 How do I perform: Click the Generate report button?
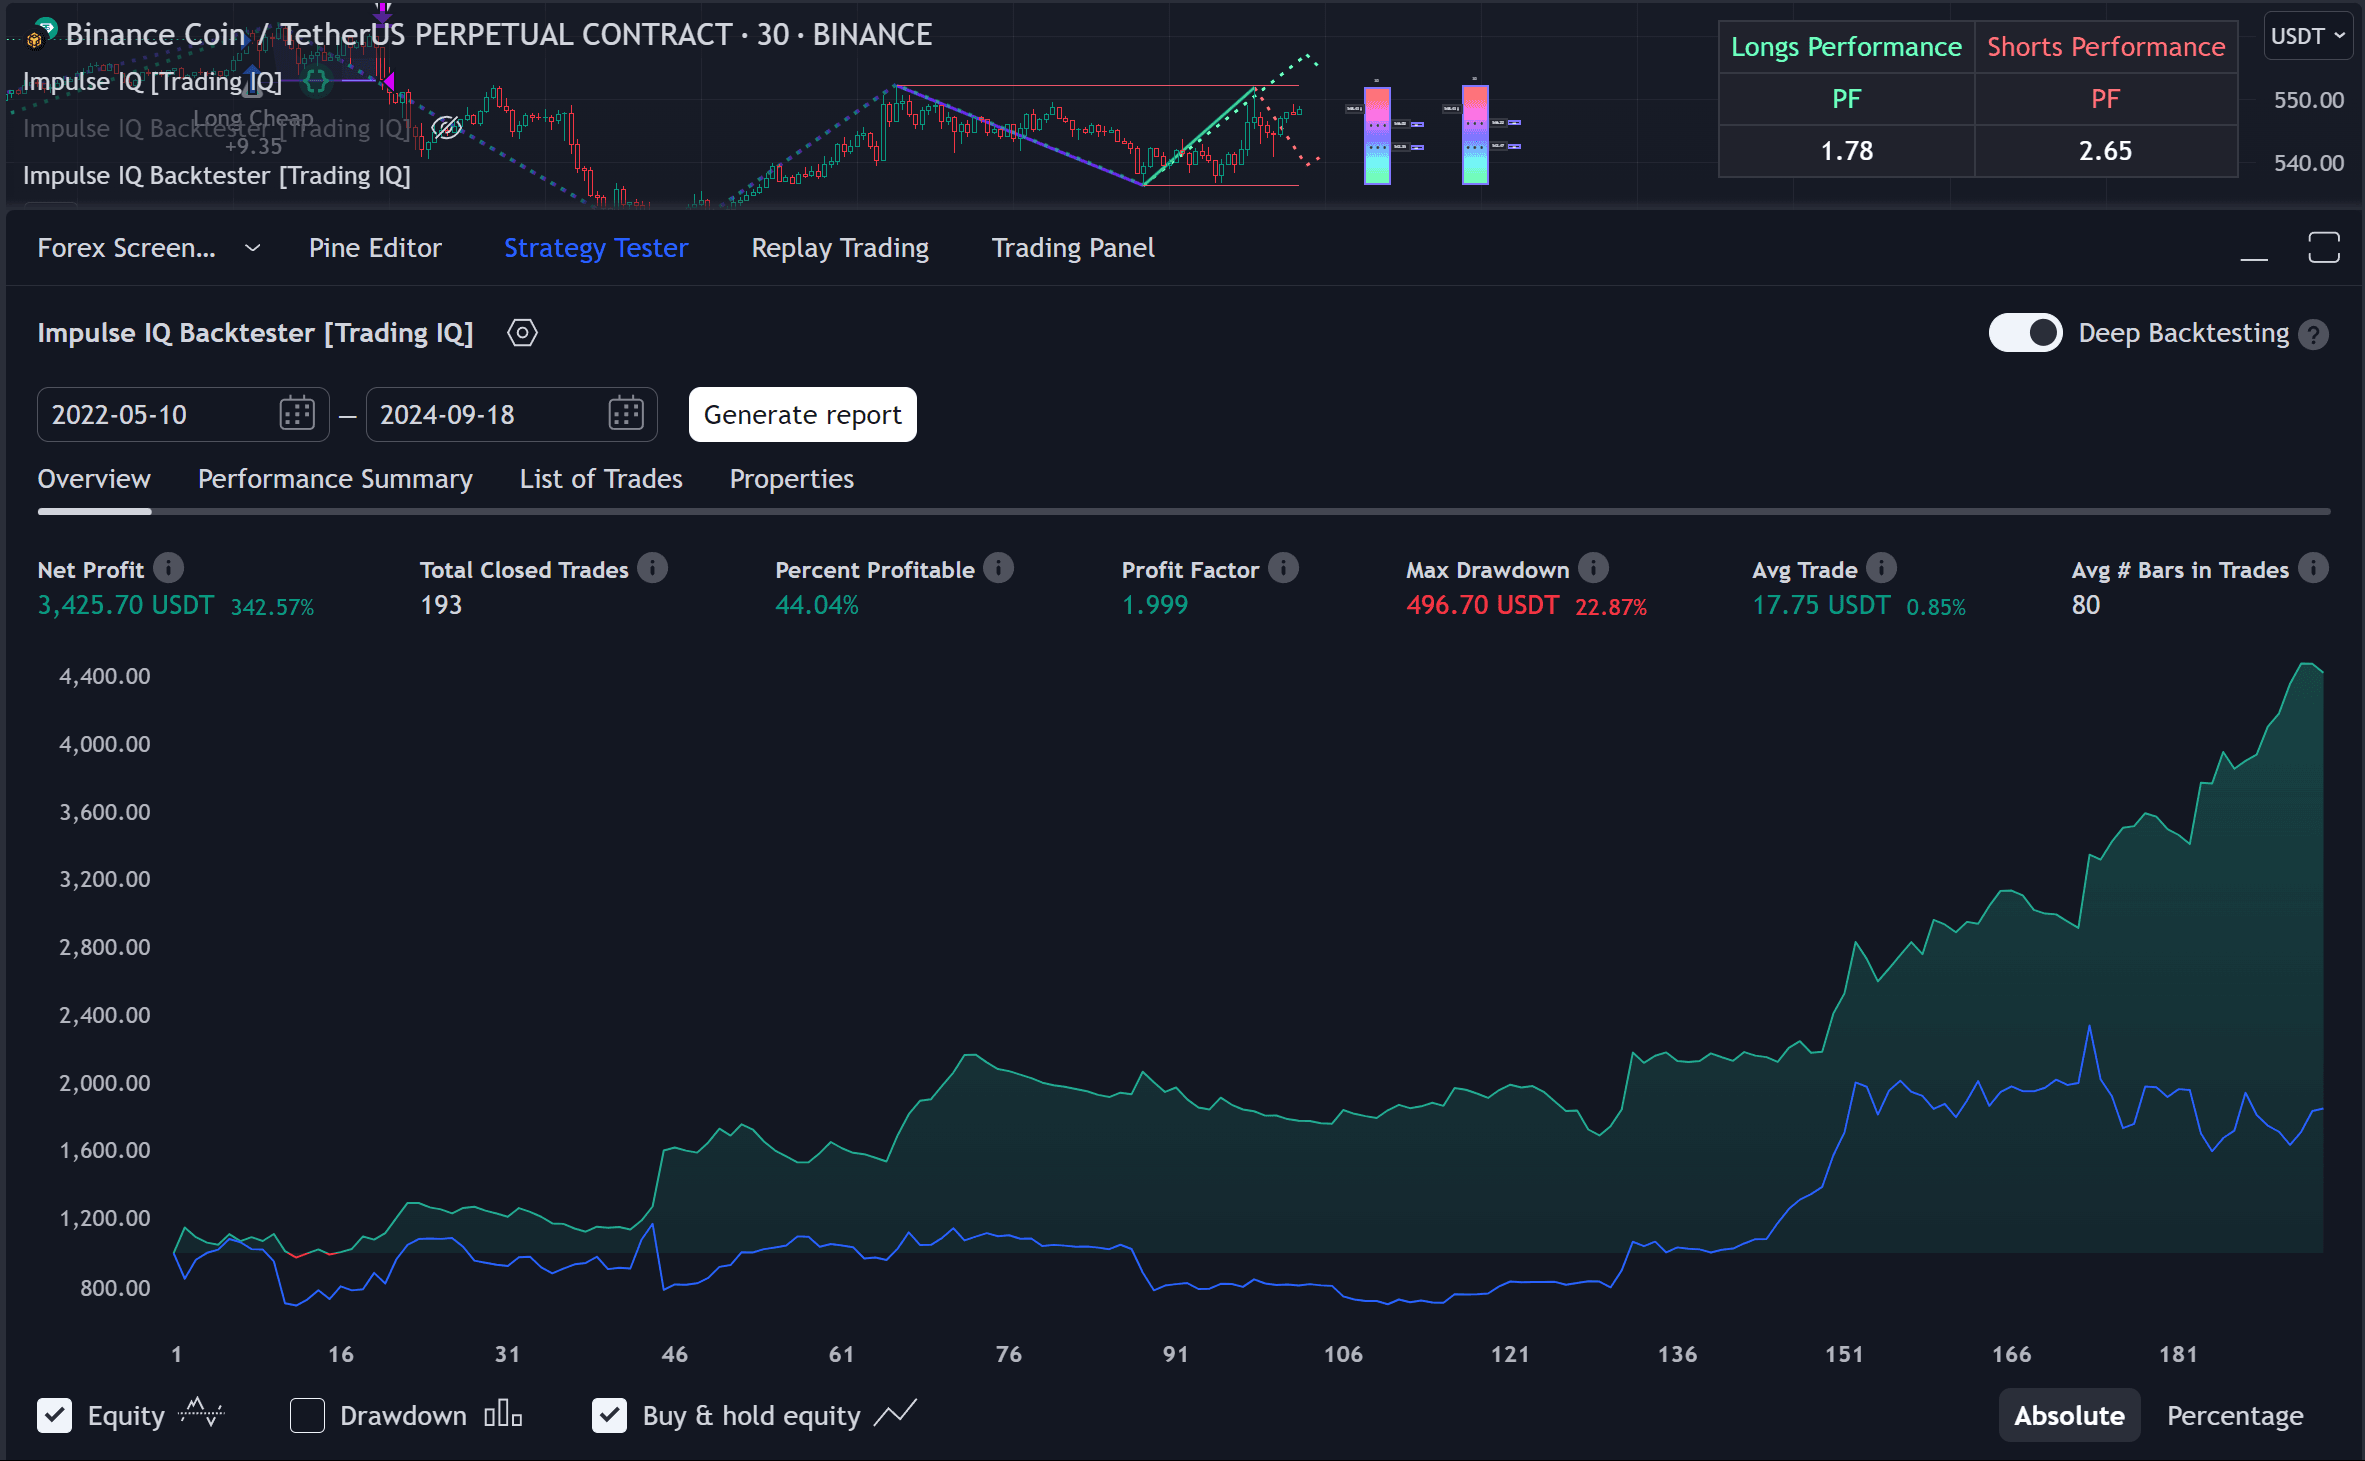[x=803, y=414]
